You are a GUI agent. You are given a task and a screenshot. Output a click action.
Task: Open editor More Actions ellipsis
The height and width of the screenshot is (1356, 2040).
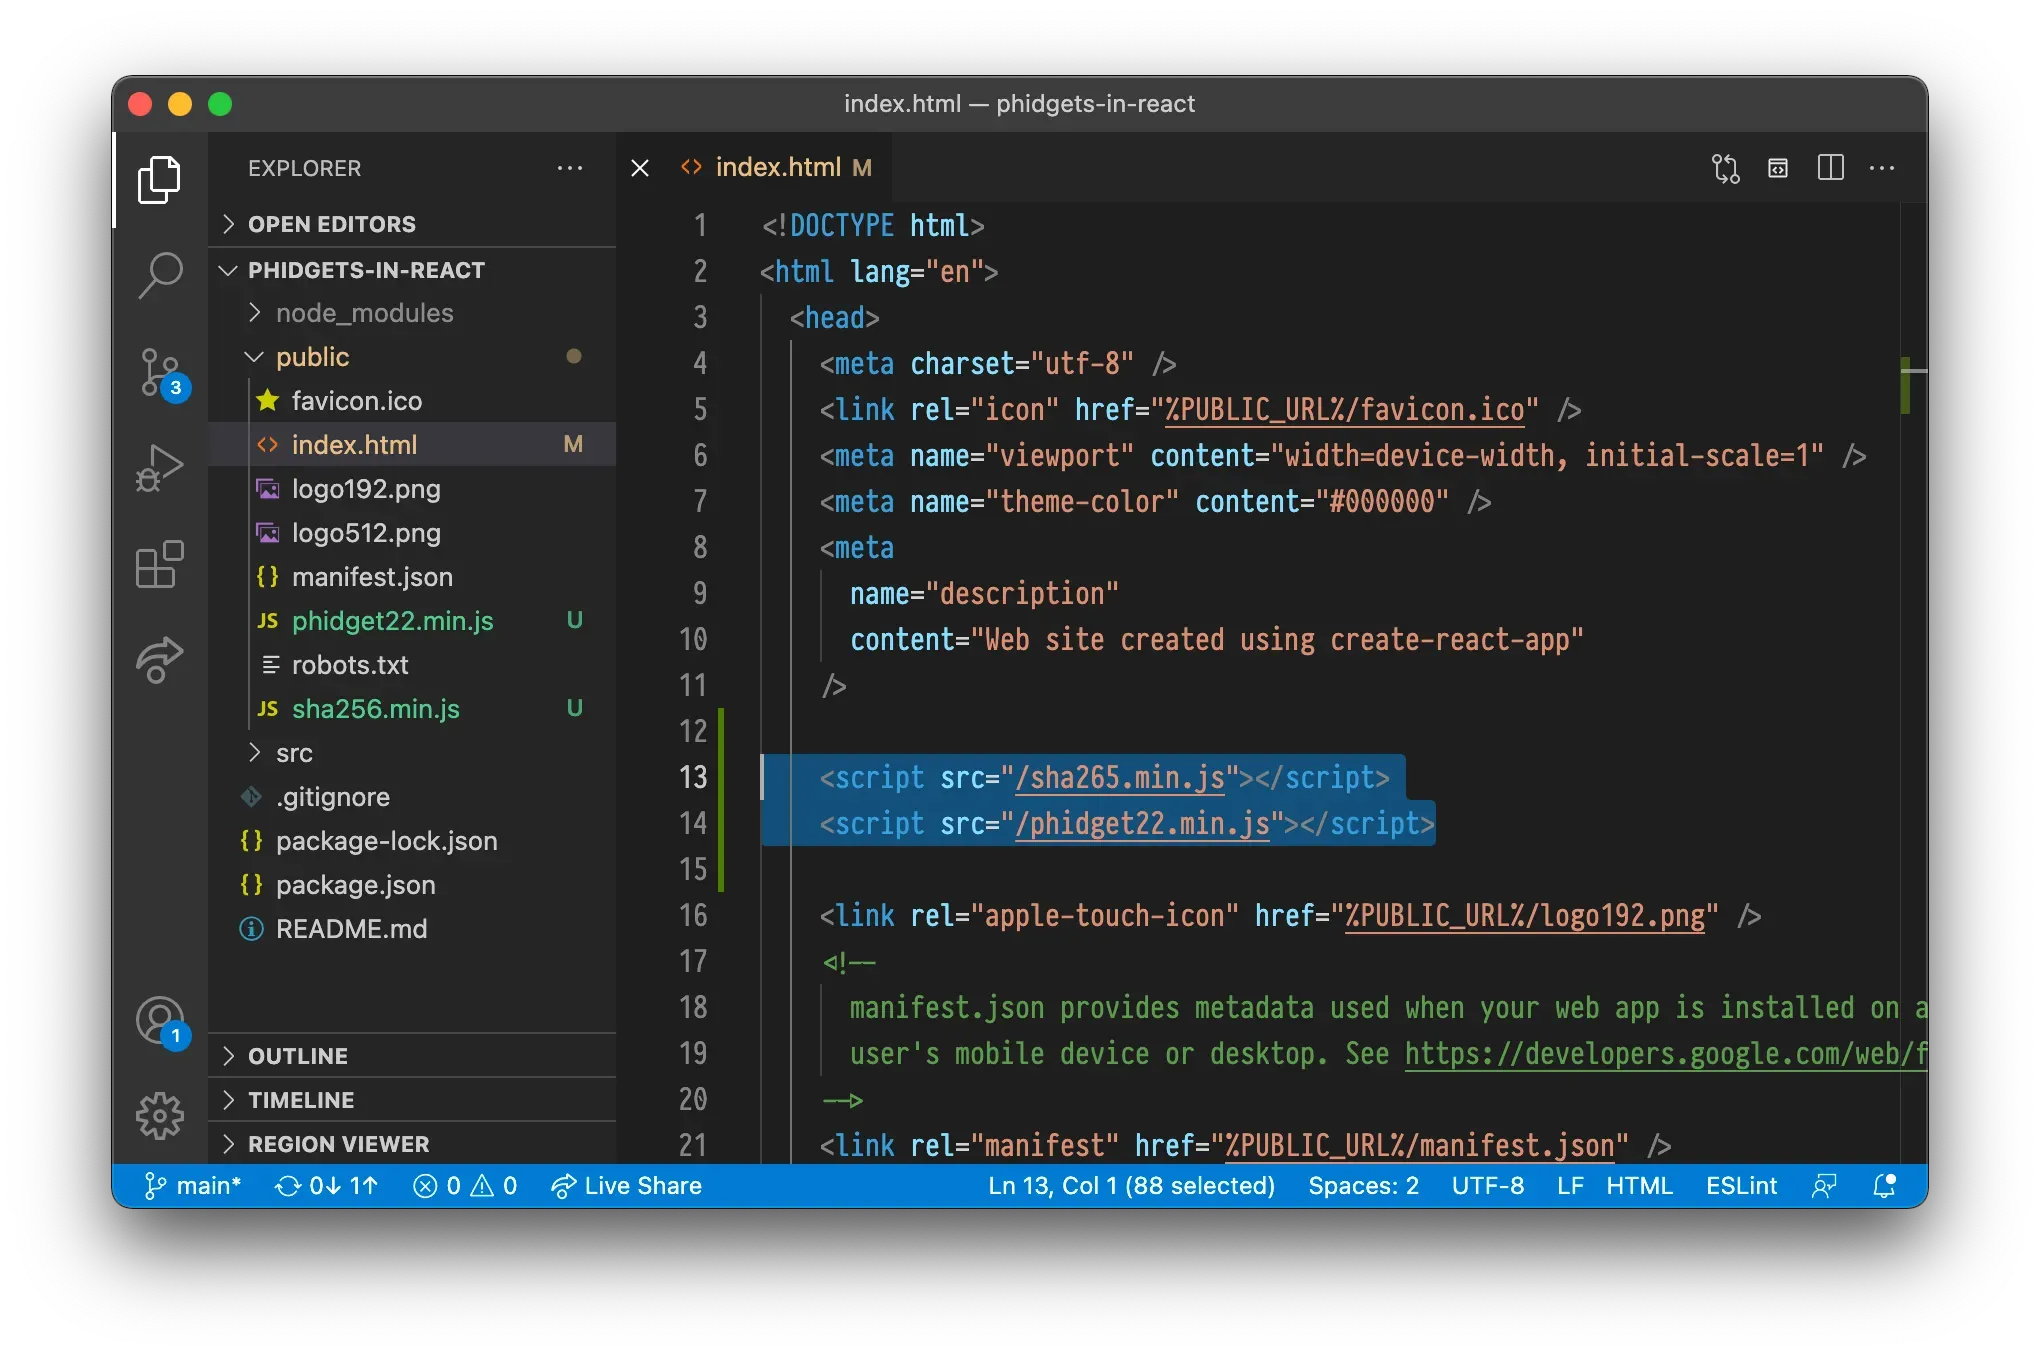point(1882,168)
